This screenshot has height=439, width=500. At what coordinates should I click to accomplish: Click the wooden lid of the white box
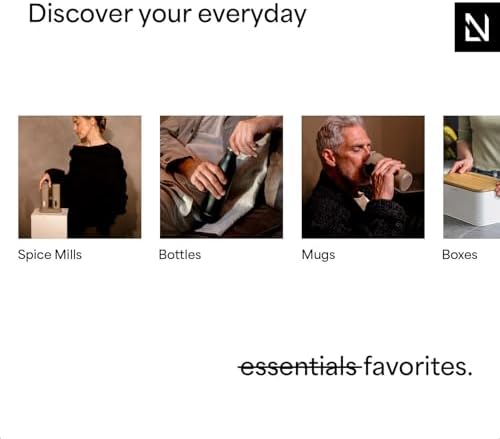point(471,182)
